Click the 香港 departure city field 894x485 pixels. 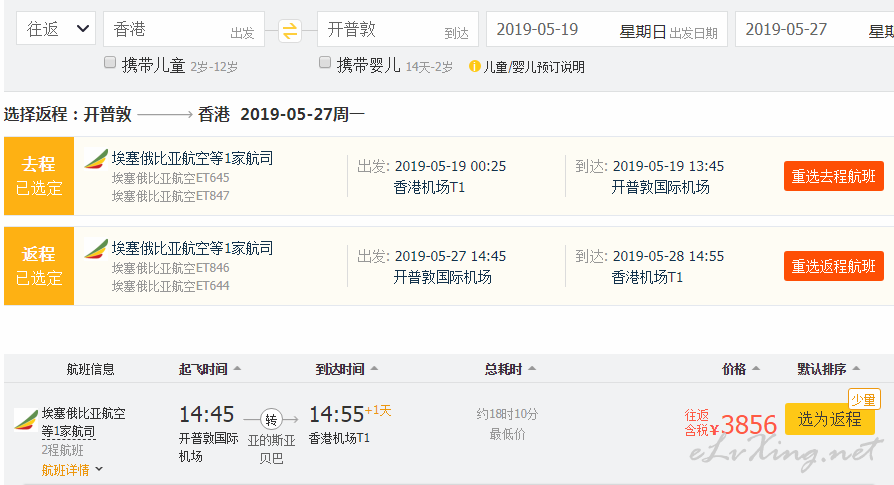pos(184,29)
